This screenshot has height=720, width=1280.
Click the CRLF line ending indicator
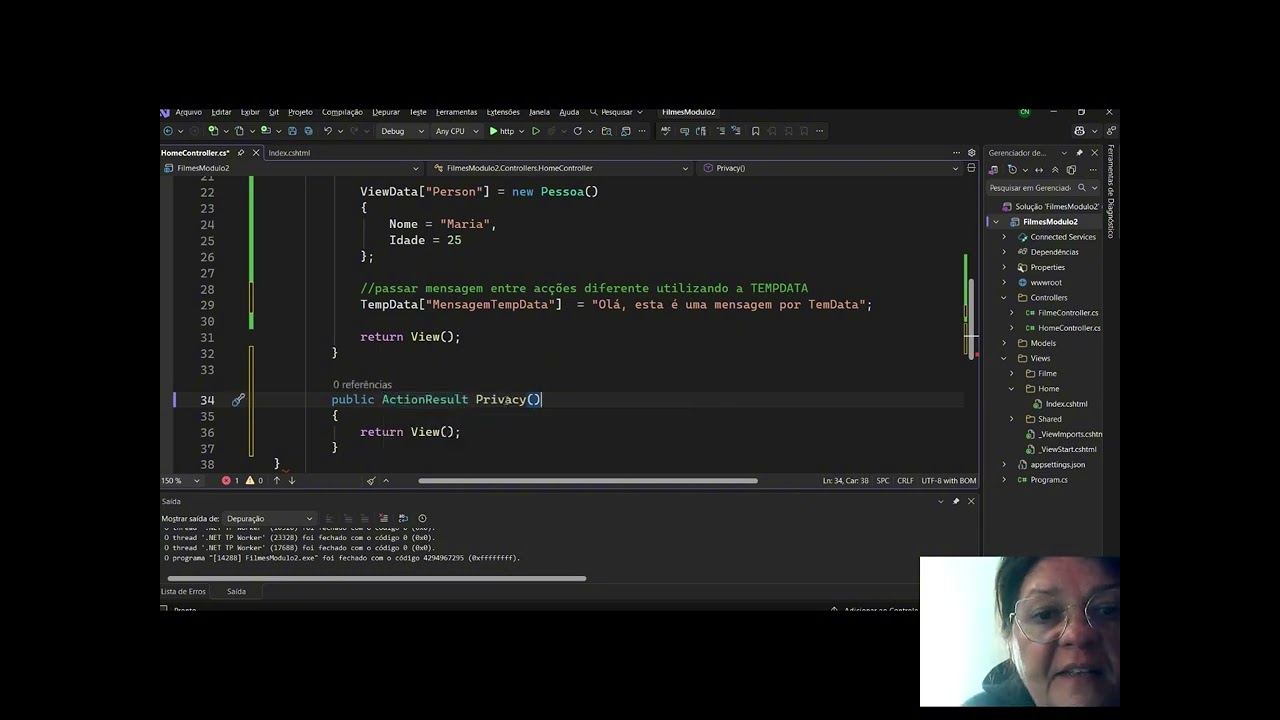coord(905,481)
